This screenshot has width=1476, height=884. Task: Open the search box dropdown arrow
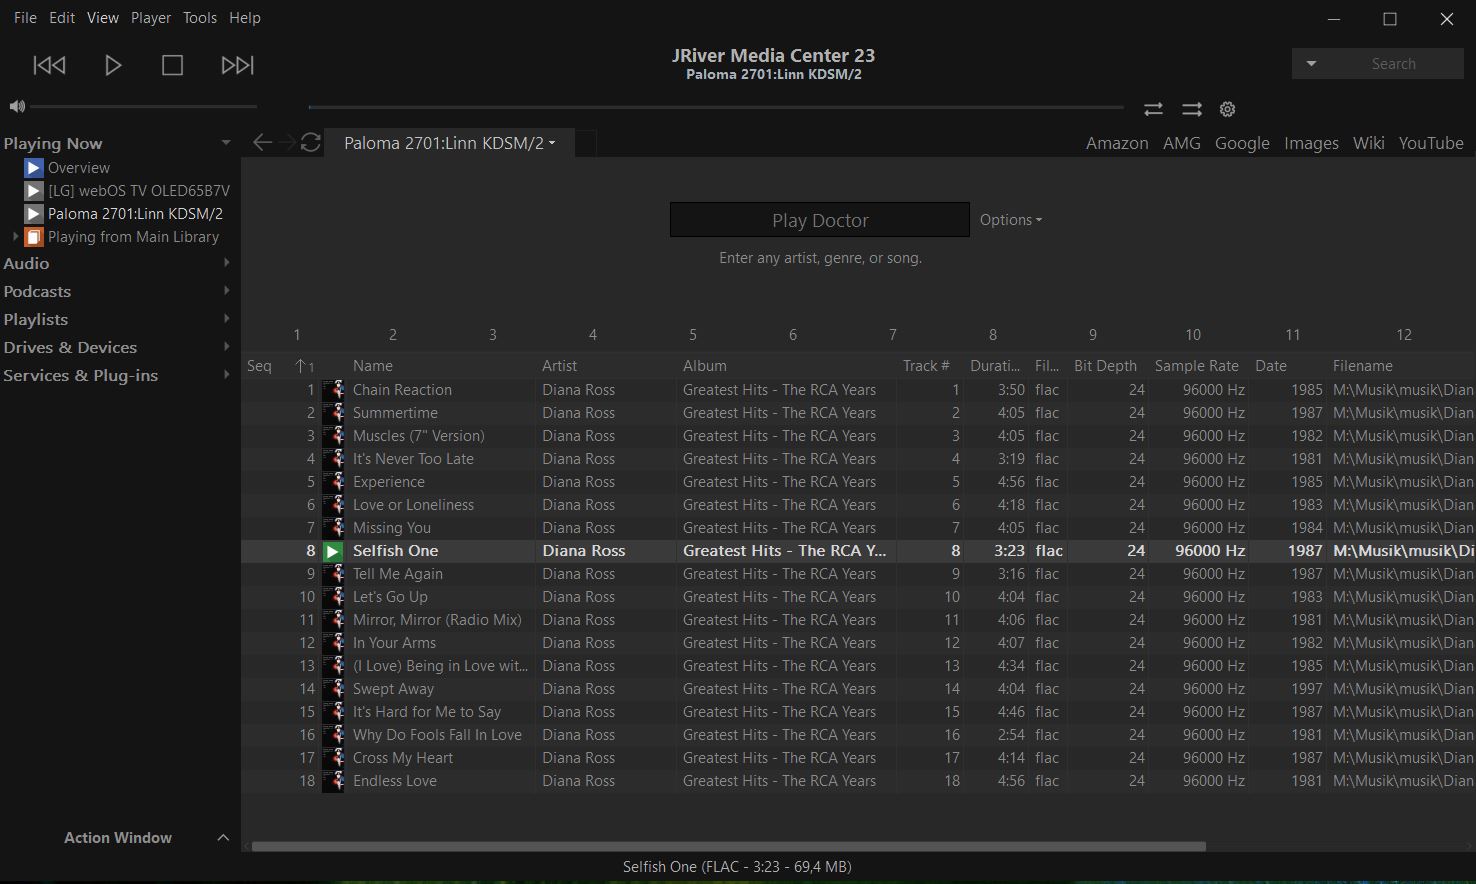(1311, 64)
